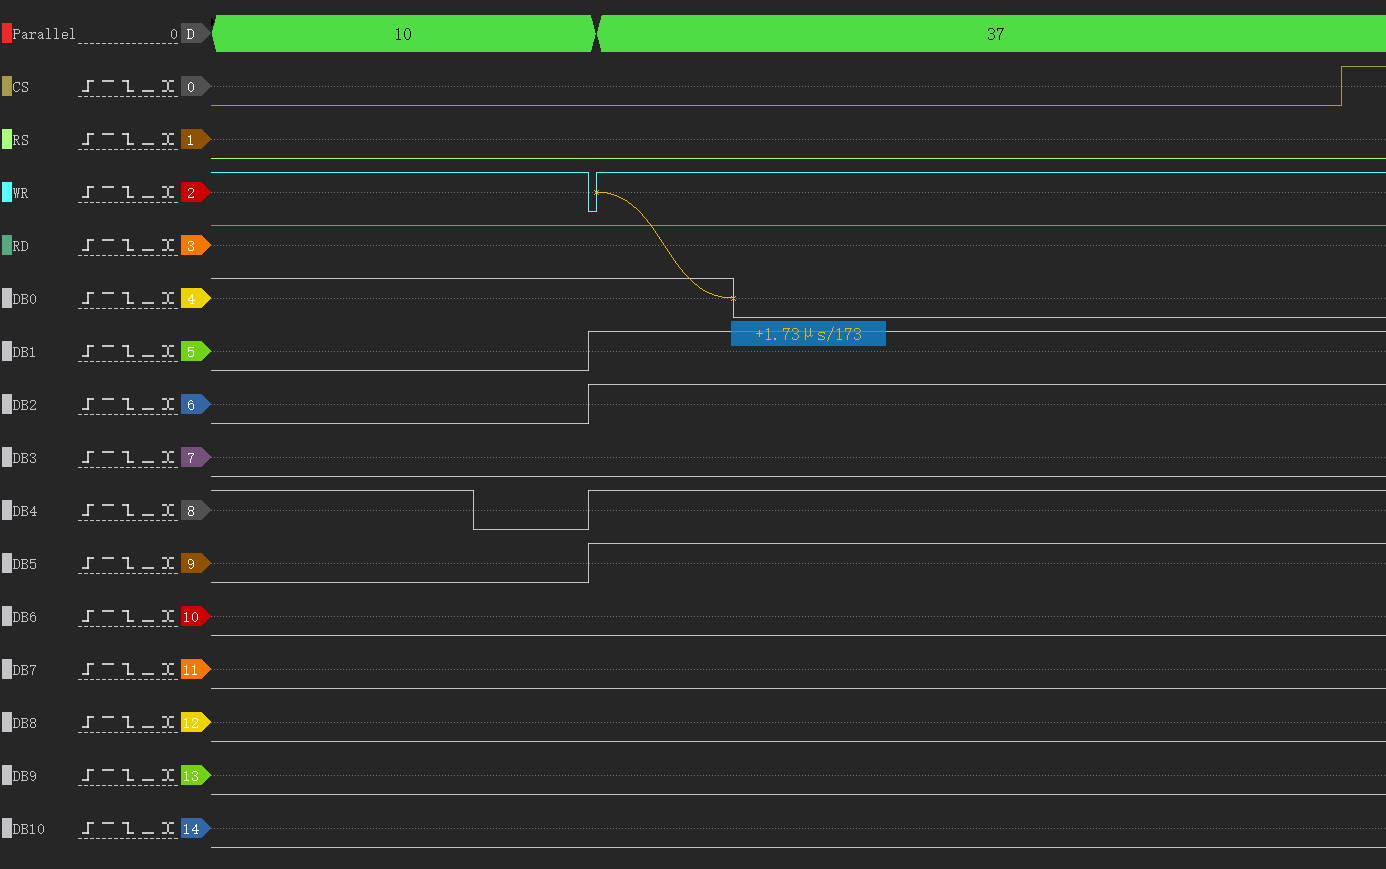Set either edge trigger on RD channel
This screenshot has width=1386, height=869.
168,245
